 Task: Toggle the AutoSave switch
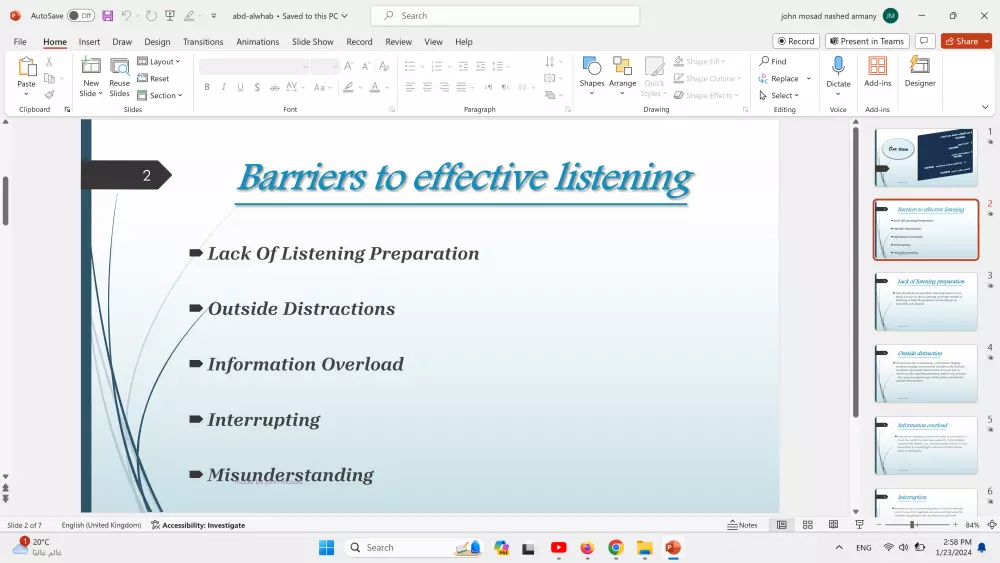81,16
